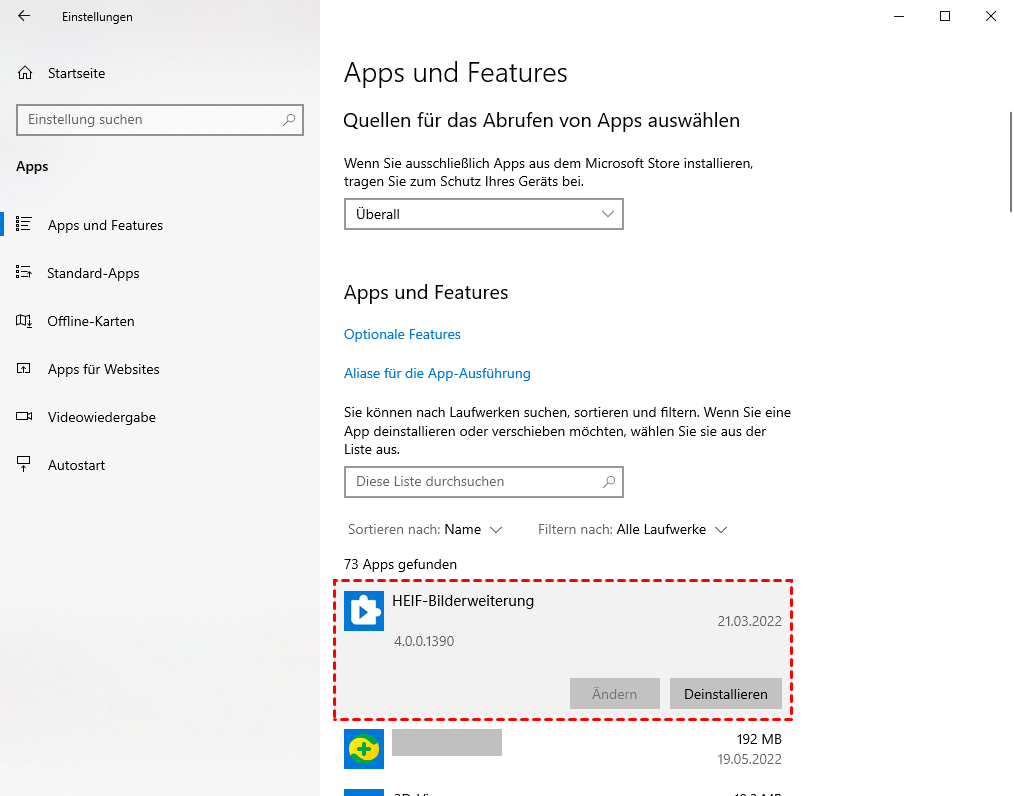Image resolution: width=1014 pixels, height=796 pixels.
Task: Click the Apps für Websites icon
Action: pyautogui.click(x=25, y=369)
